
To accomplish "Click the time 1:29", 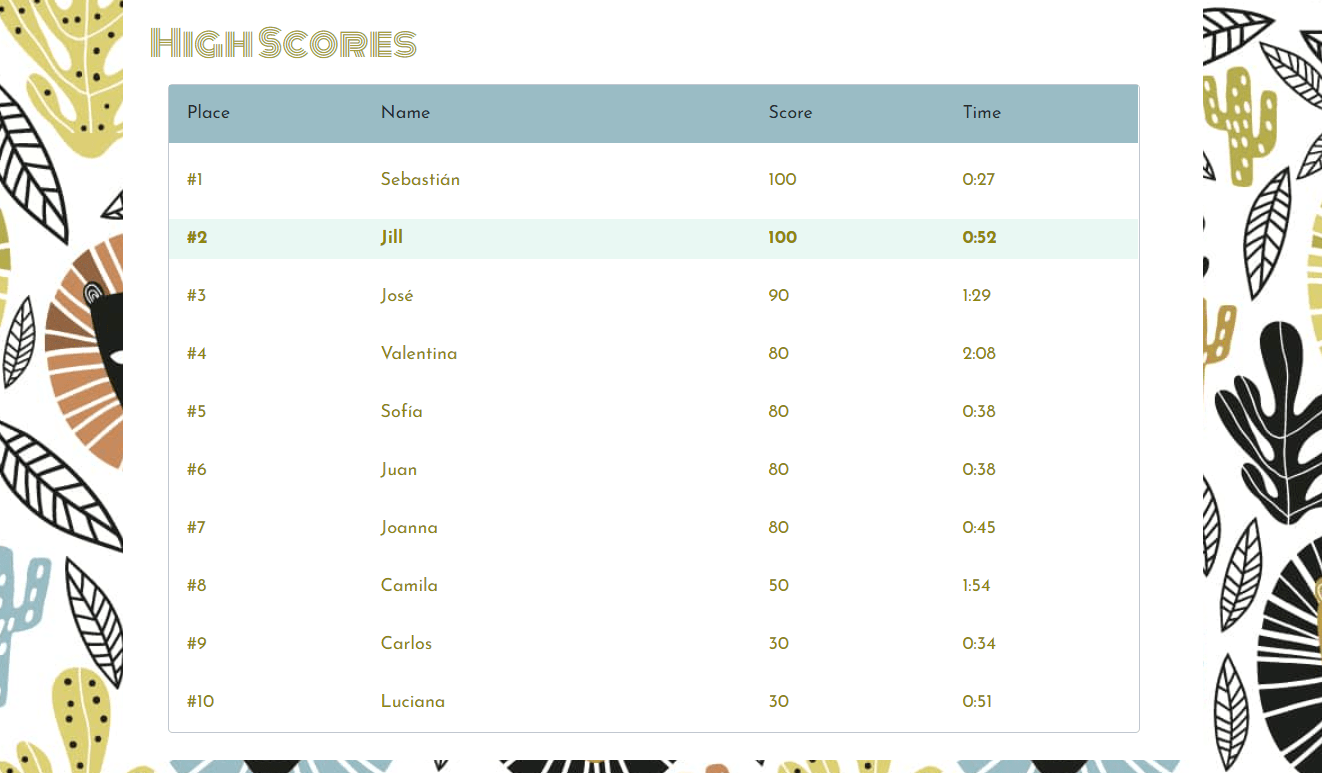I will (976, 296).
